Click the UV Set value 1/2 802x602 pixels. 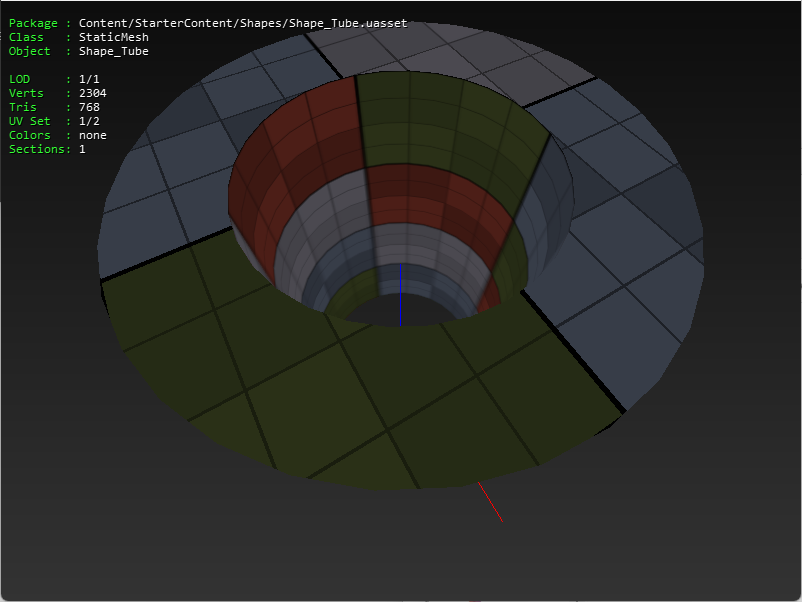click(x=89, y=121)
